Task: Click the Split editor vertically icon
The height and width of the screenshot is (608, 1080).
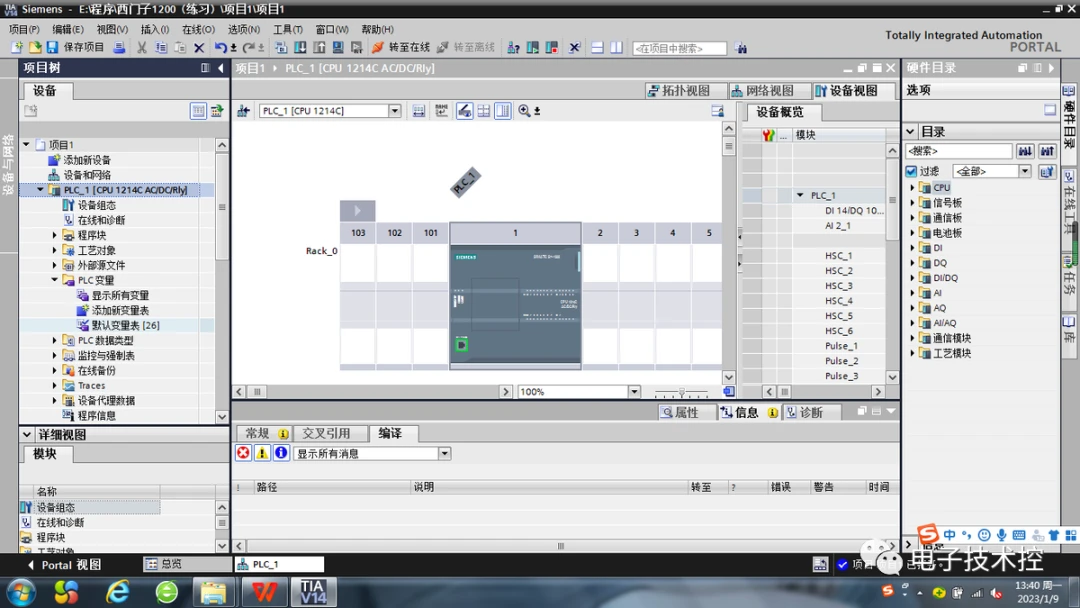Action: 616,48
